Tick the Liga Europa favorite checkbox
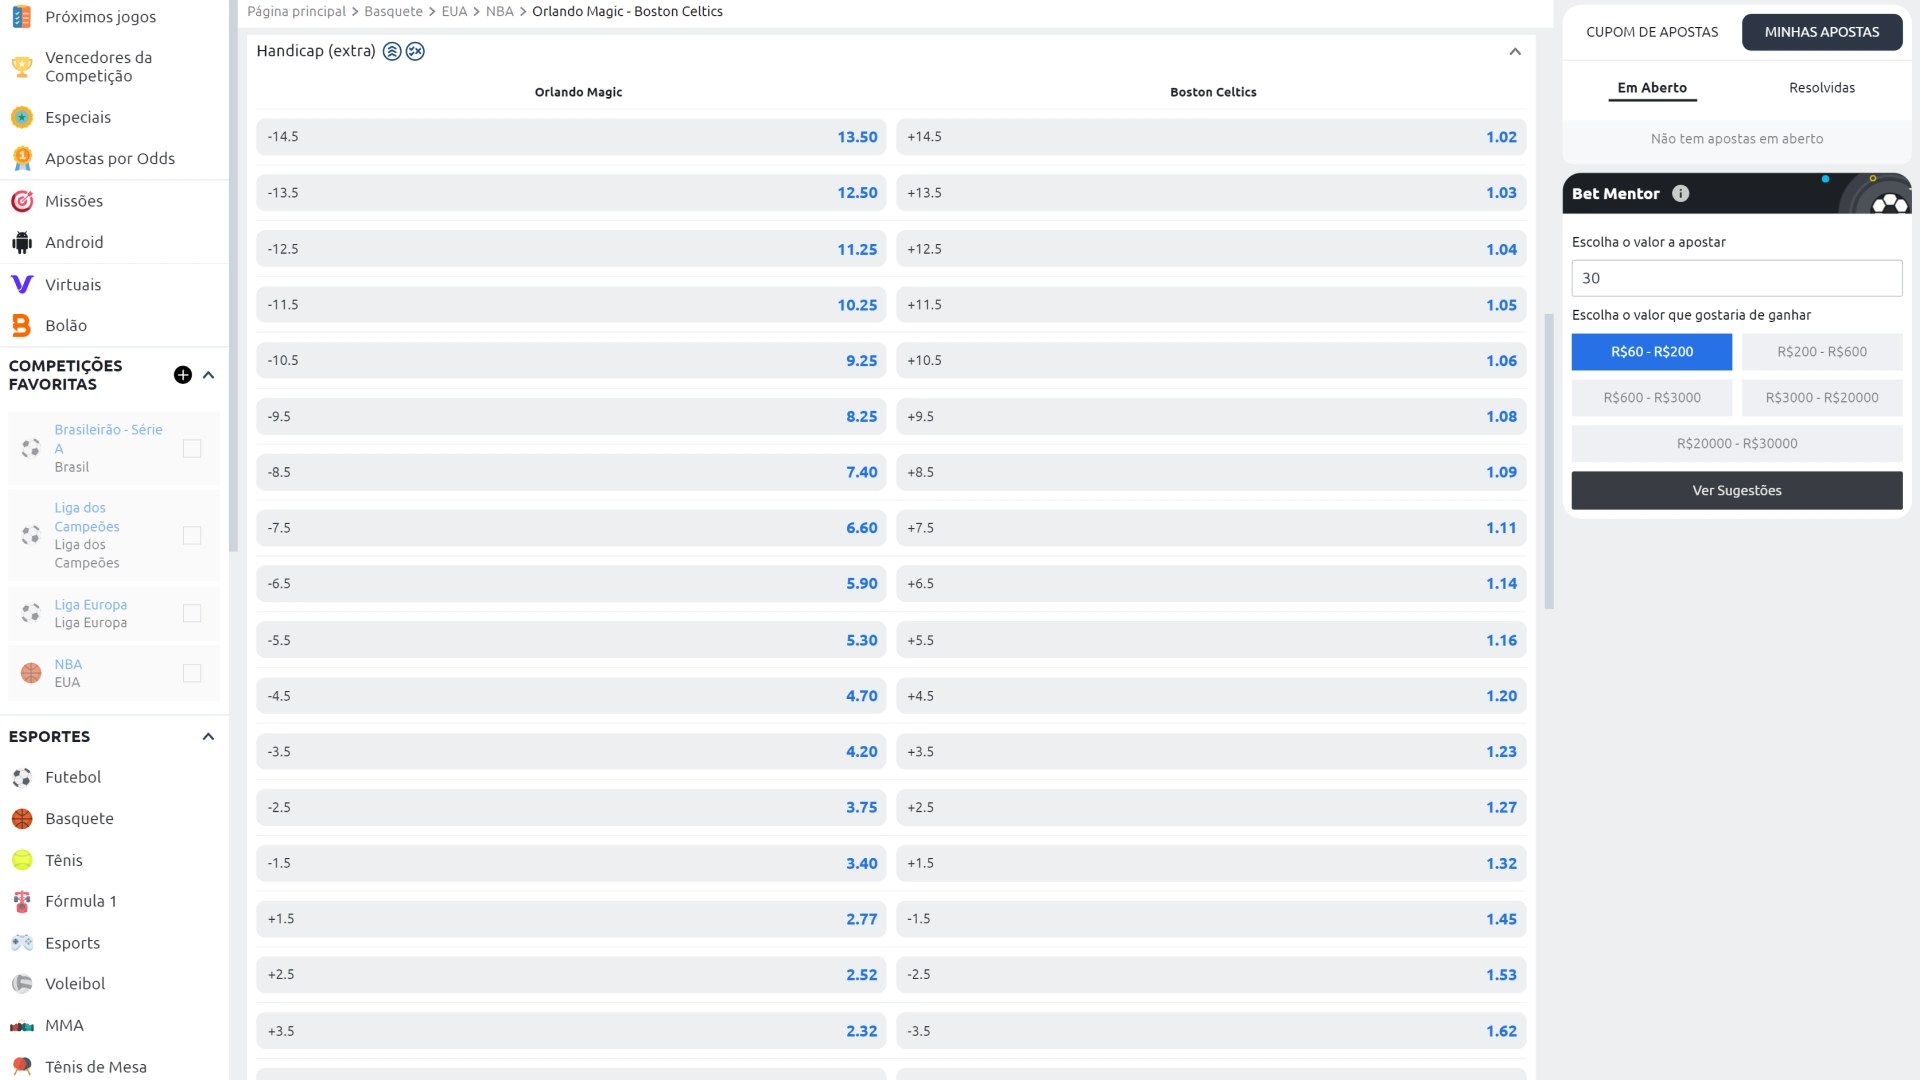The width and height of the screenshot is (1920, 1080). [x=192, y=614]
